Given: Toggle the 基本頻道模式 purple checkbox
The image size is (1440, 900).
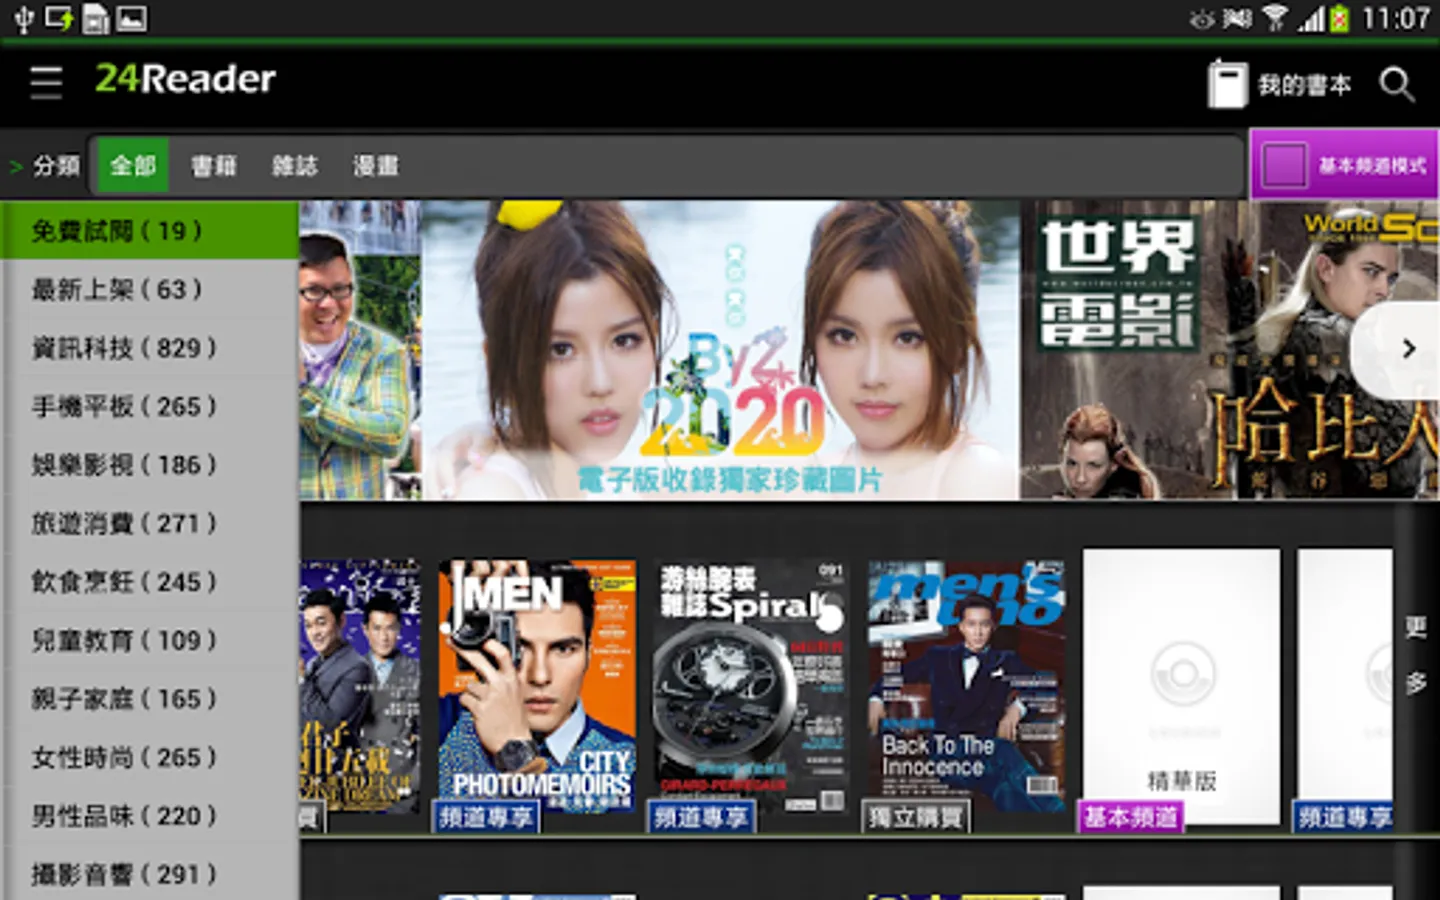Looking at the screenshot, I should click(x=1284, y=165).
